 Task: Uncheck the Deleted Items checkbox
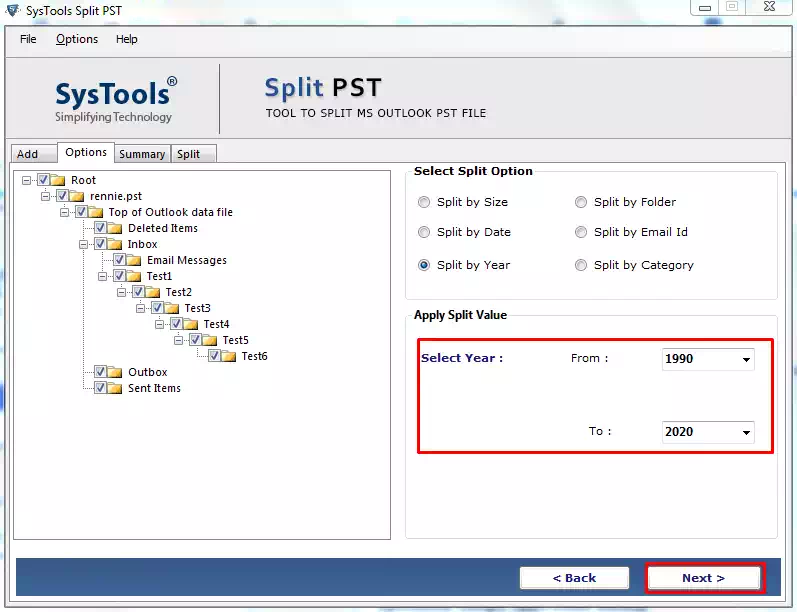(x=100, y=228)
